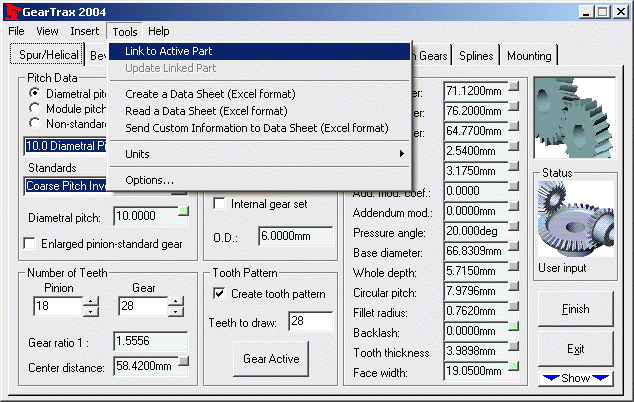Click the GearTrax app icon in title bar
The width and height of the screenshot is (634, 402).
(x=12, y=12)
